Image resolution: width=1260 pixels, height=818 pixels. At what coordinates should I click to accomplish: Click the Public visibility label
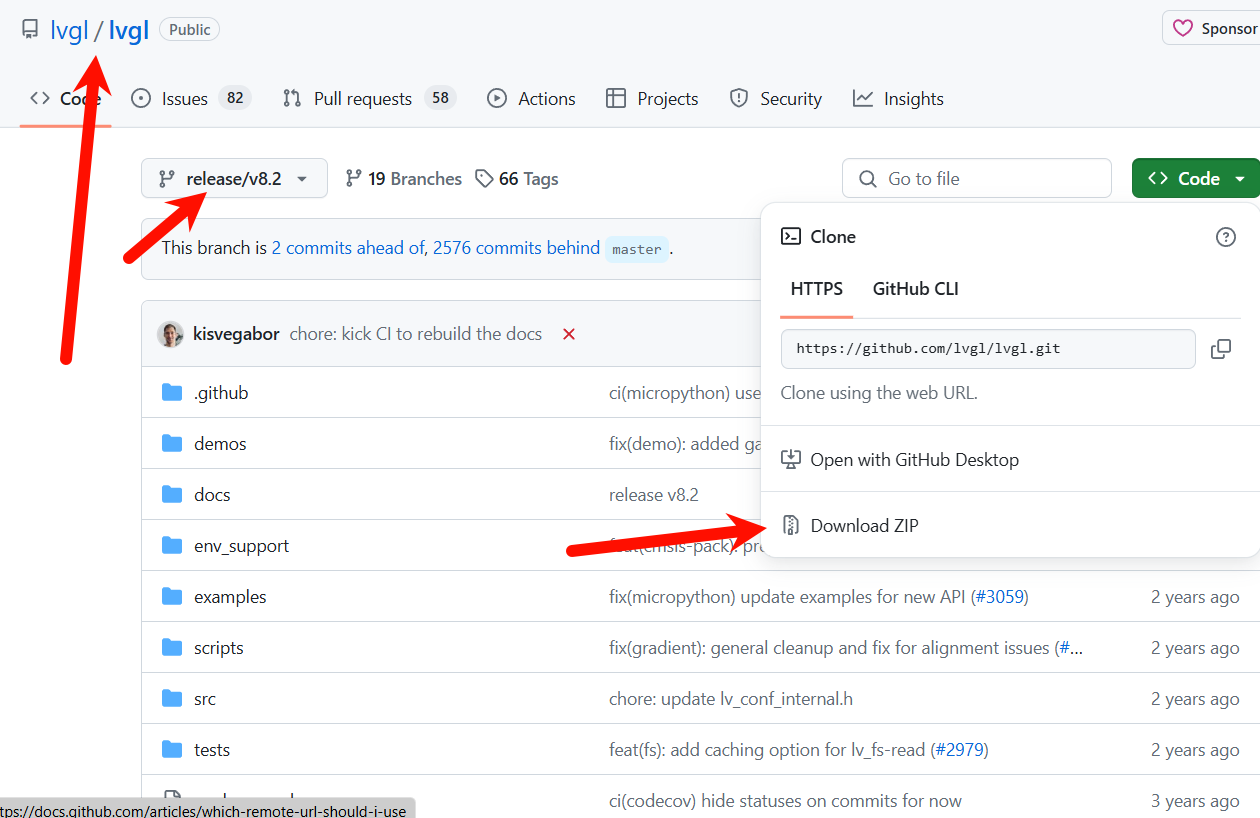pyautogui.click(x=189, y=30)
